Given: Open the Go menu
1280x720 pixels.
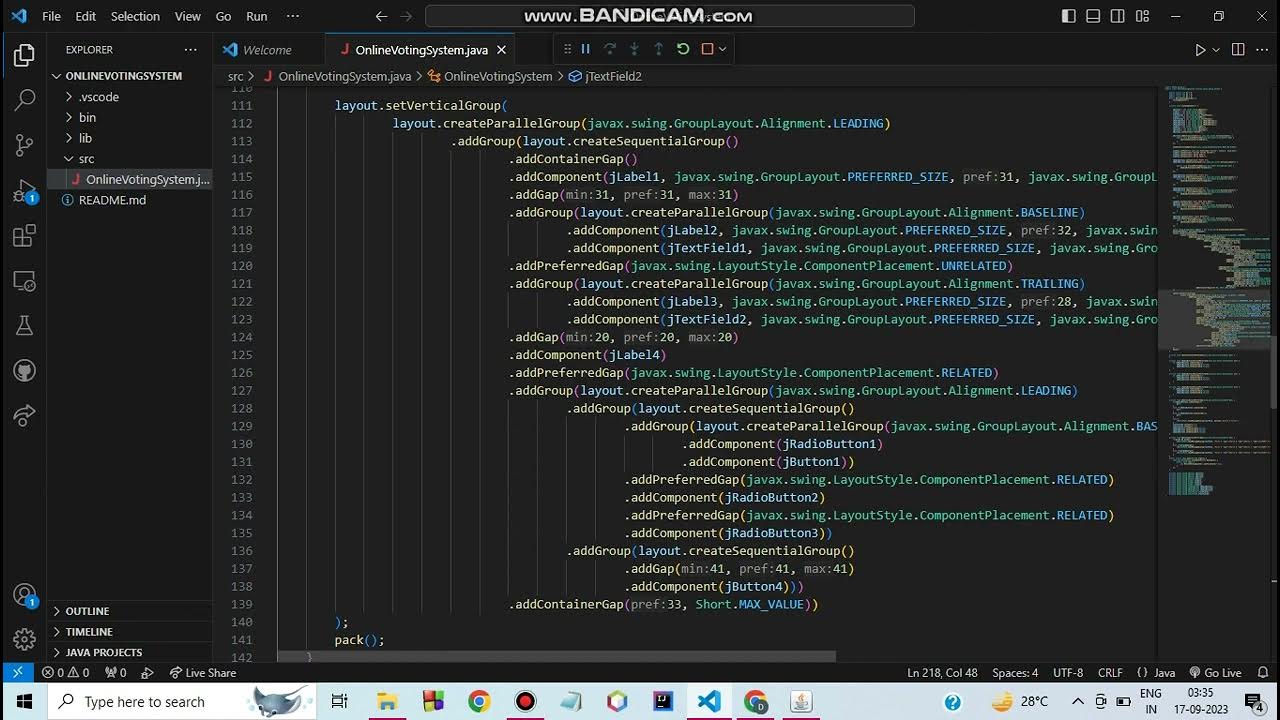Looking at the screenshot, I should coord(224,16).
